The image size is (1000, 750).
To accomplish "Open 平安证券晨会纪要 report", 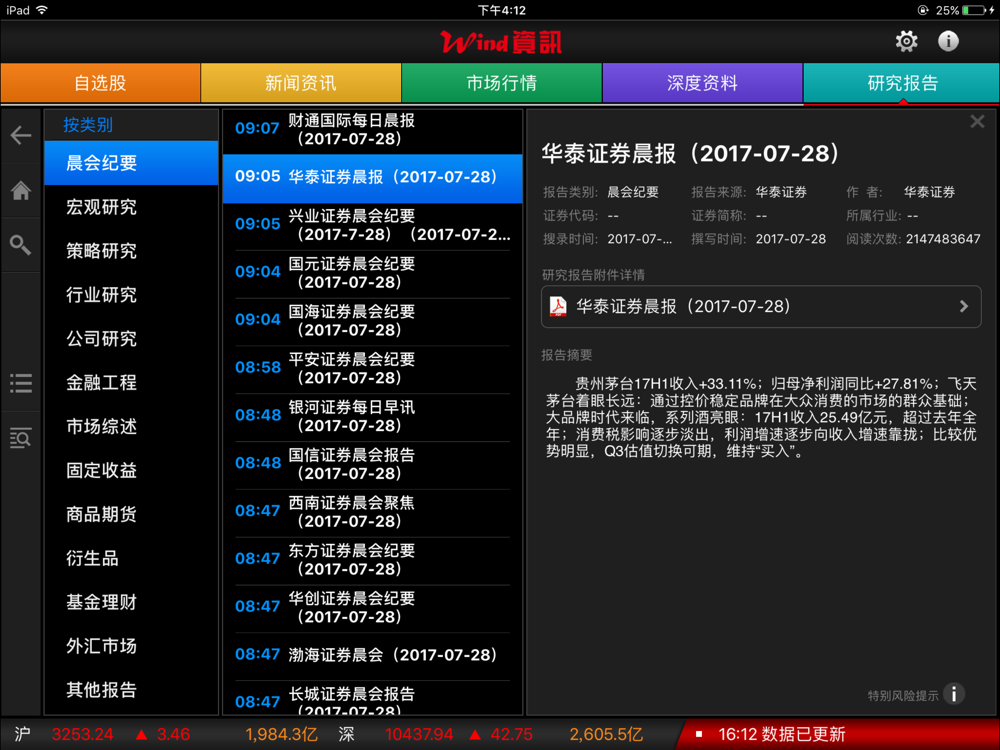I will (372, 369).
